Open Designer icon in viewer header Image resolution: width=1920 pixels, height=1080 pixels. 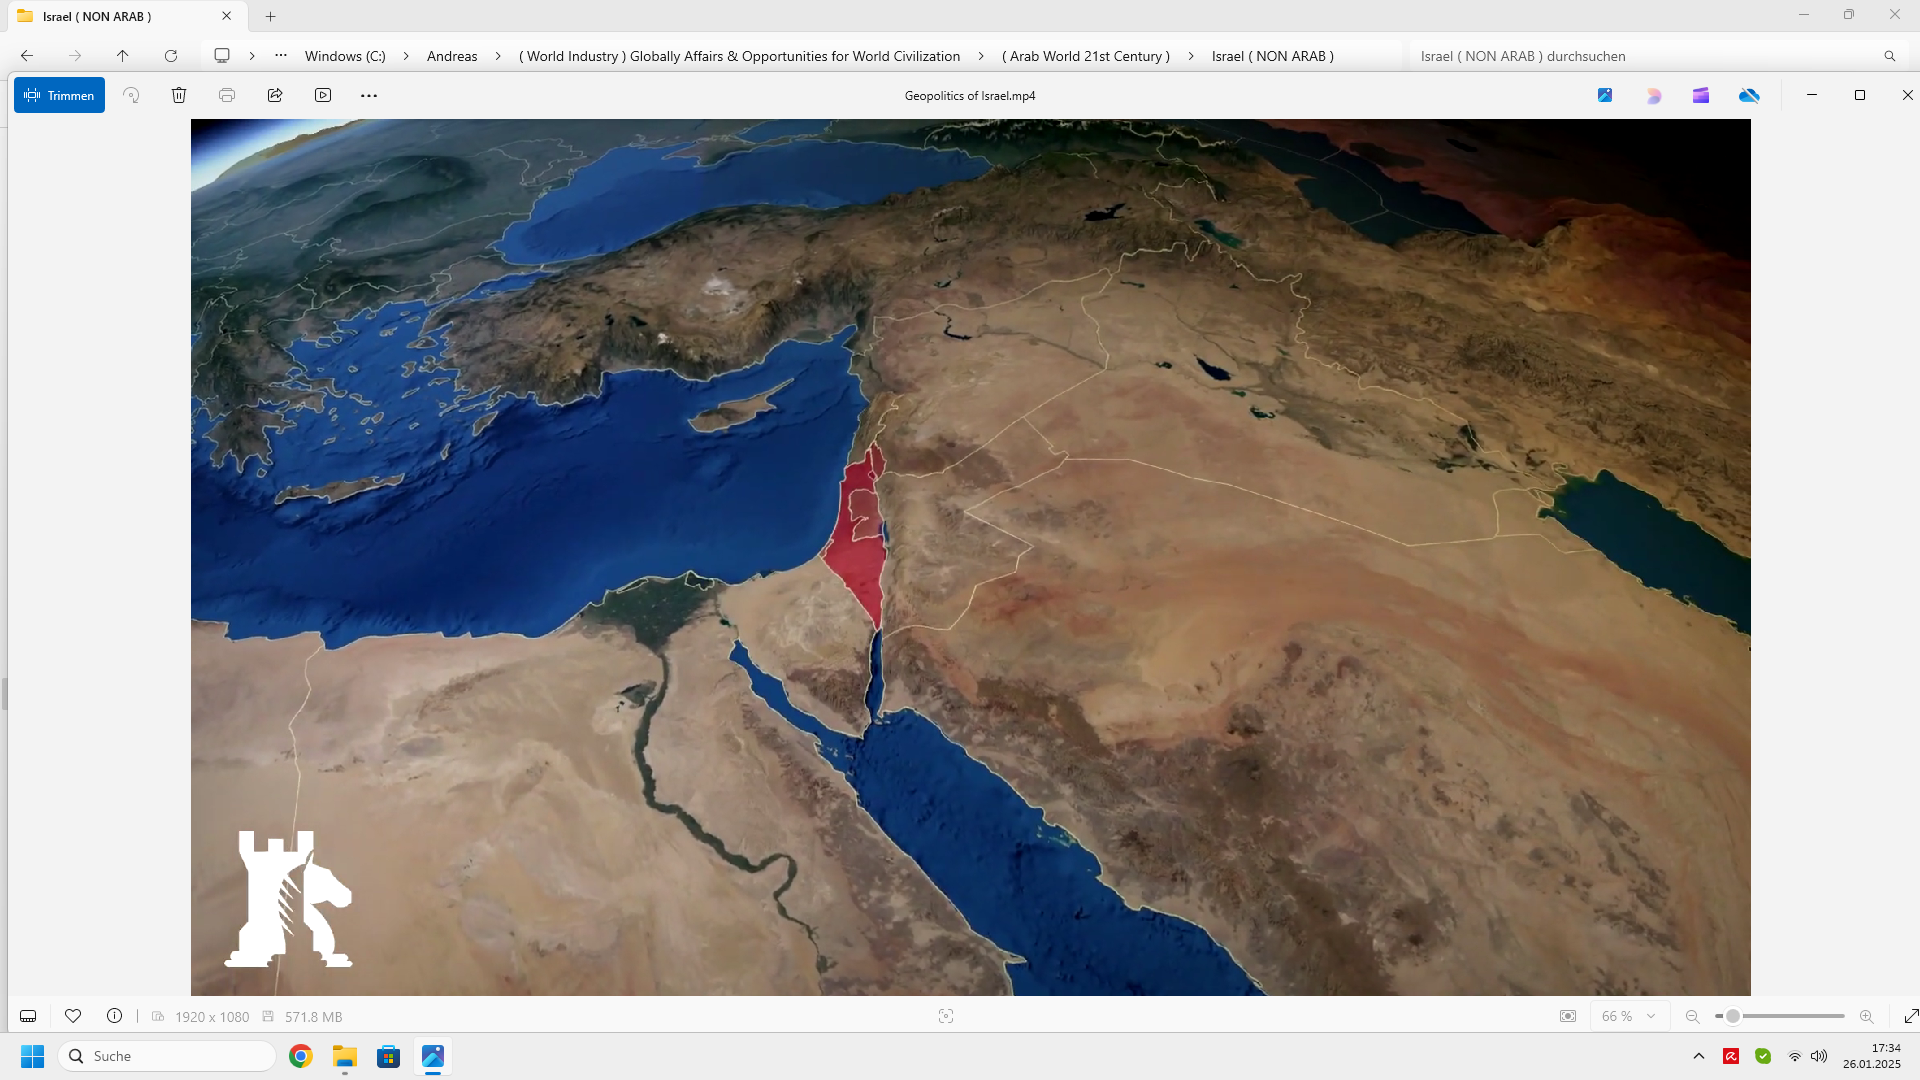pos(1653,95)
